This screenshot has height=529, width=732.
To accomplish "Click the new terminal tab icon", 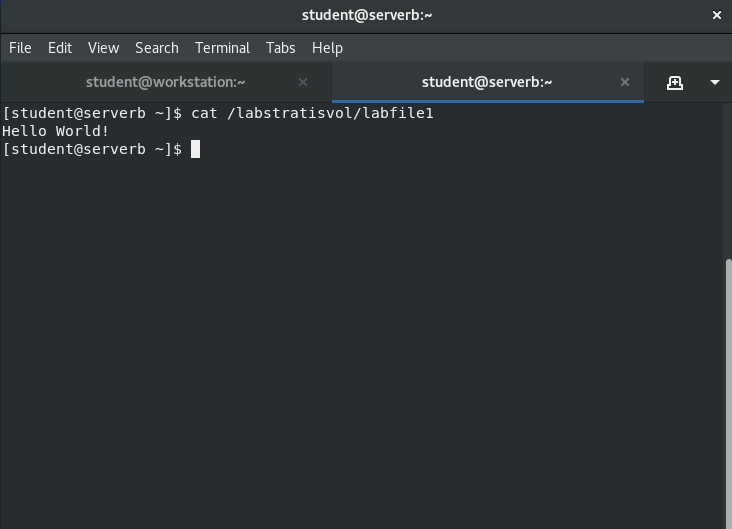I will click(675, 82).
